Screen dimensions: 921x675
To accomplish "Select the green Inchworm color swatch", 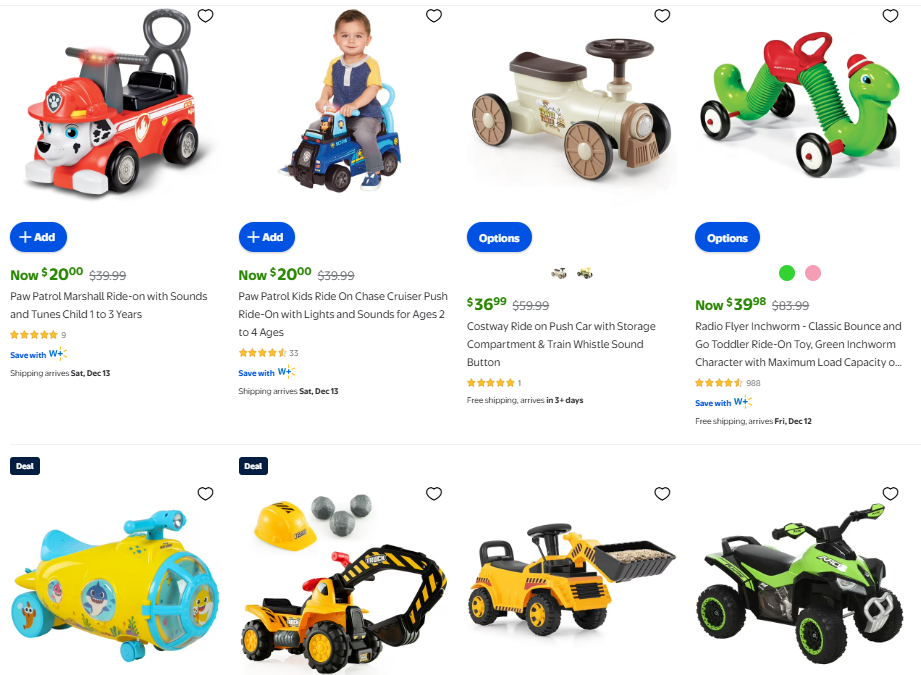I will tap(786, 273).
